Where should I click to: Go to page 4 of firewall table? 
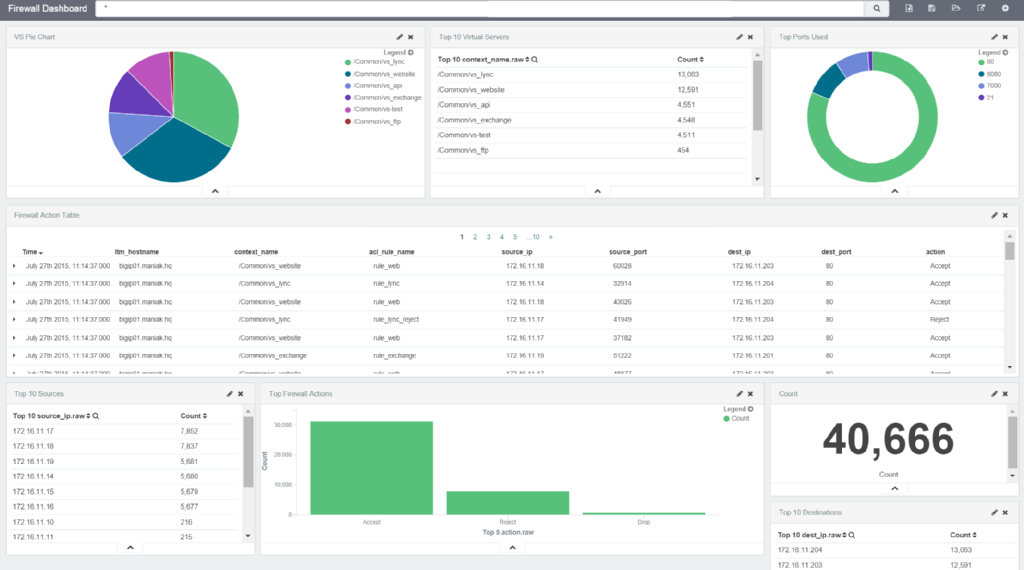tap(502, 237)
